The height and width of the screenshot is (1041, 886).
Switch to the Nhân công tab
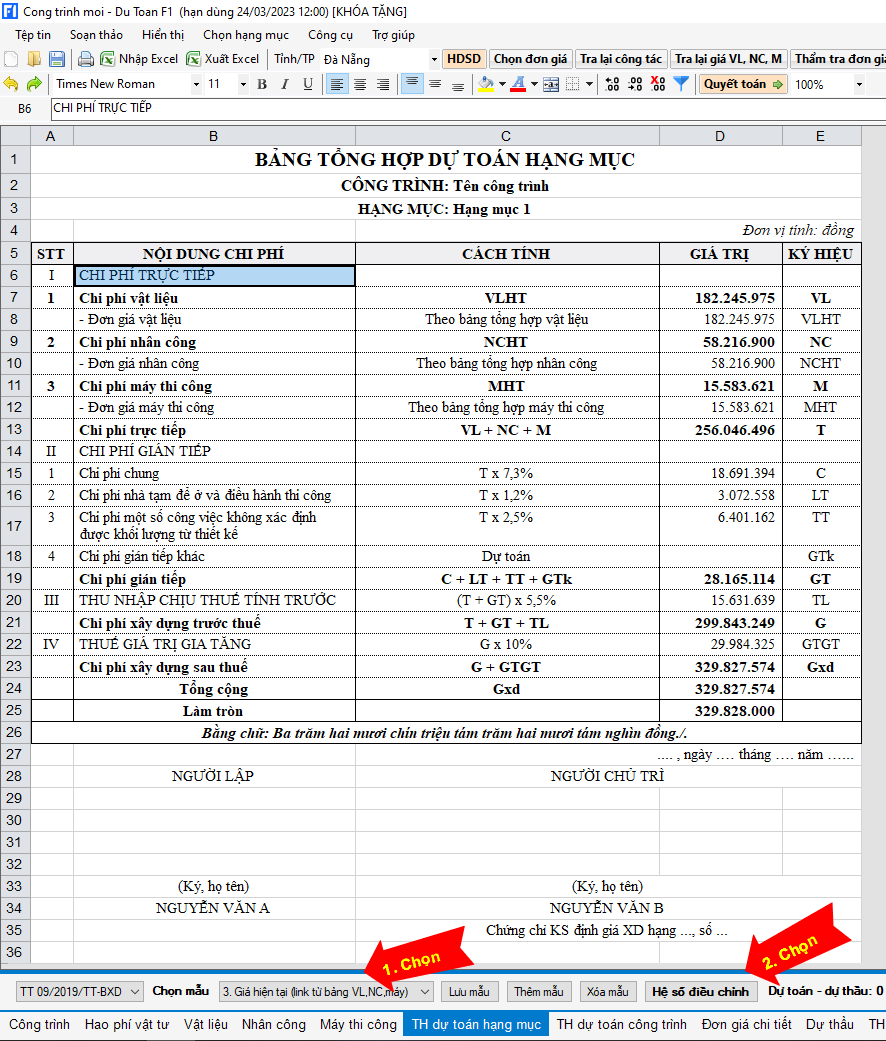pos(273,1024)
